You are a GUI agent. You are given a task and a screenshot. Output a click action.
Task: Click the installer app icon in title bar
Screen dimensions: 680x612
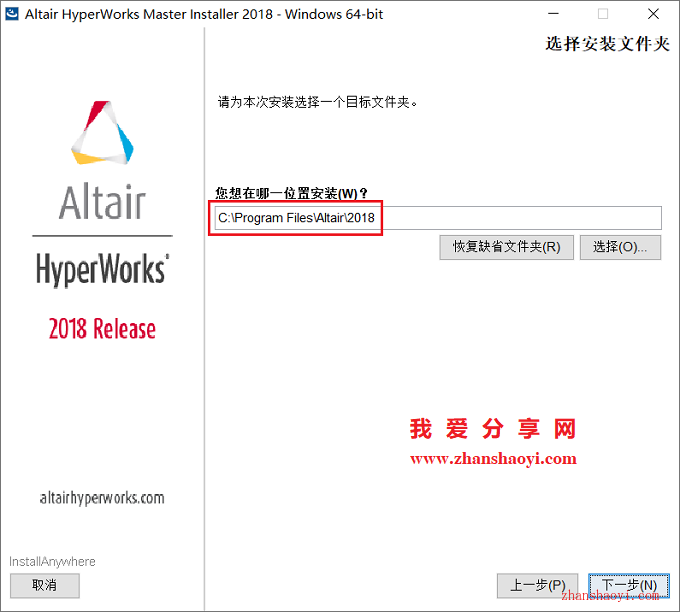pyautogui.click(x=12, y=14)
